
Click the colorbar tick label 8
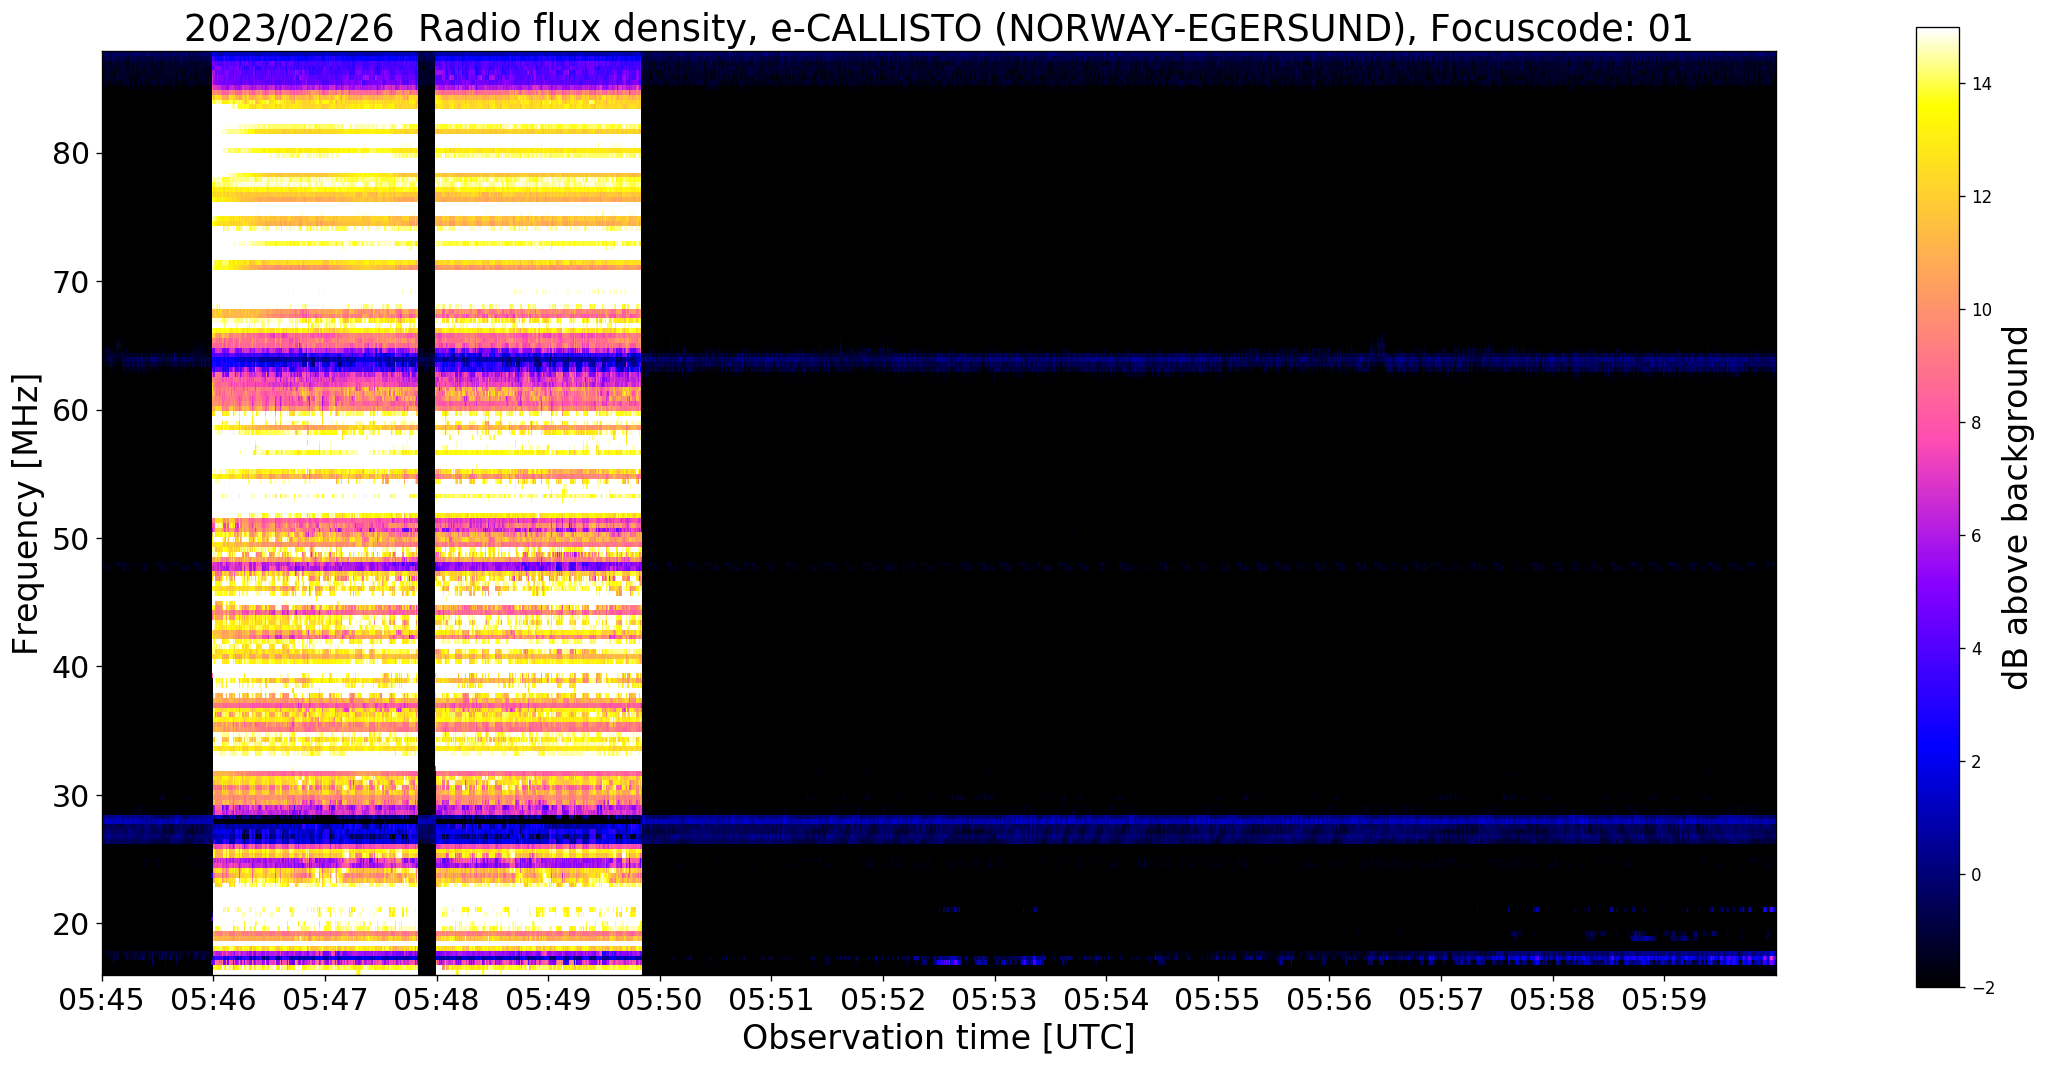[1975, 424]
